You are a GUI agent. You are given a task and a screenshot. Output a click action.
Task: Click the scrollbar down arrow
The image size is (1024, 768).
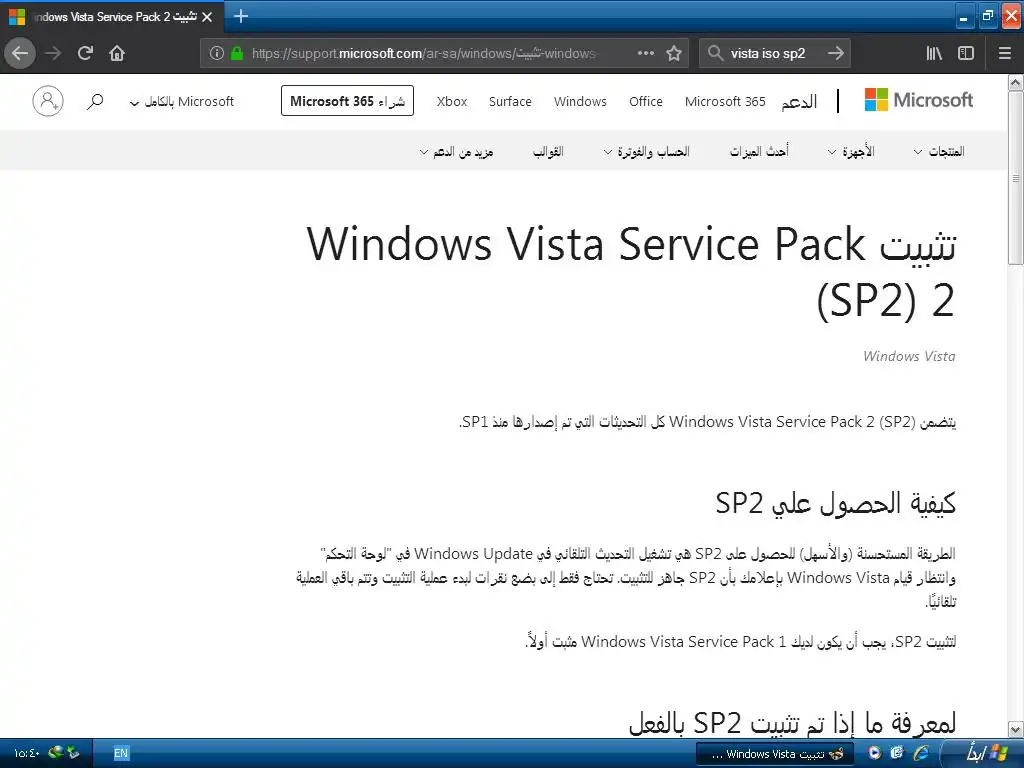click(x=1015, y=729)
